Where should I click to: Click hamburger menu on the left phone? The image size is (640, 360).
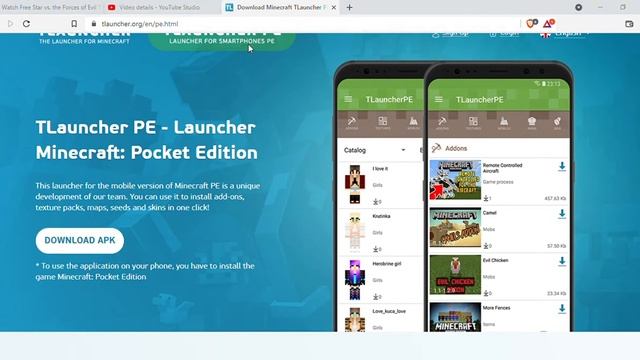click(348, 99)
